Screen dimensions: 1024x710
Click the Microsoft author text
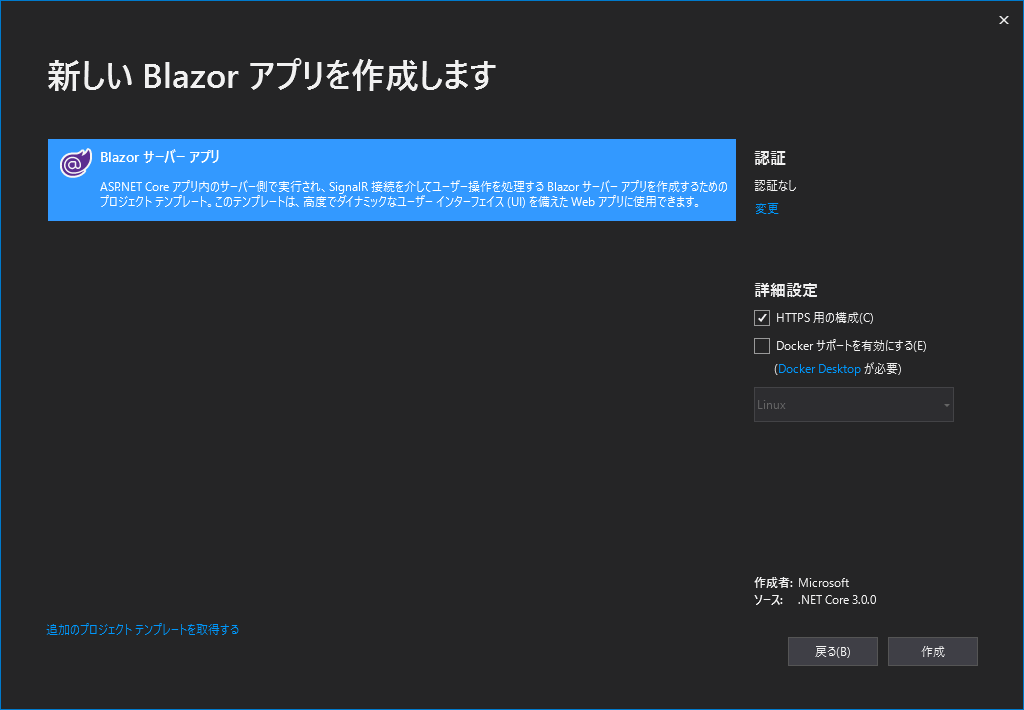click(824, 583)
